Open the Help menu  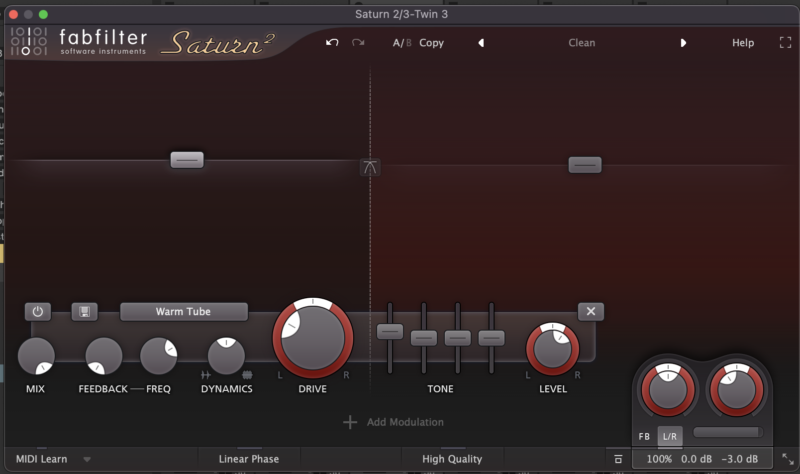[x=743, y=43]
